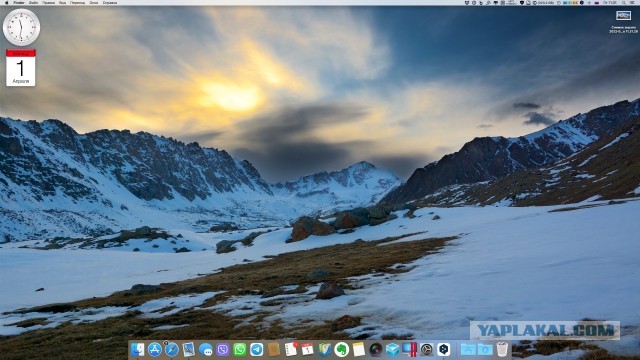Click the menu bar date and time
Image resolution: width=640 pixels, height=360 pixels.
click(610, 2)
